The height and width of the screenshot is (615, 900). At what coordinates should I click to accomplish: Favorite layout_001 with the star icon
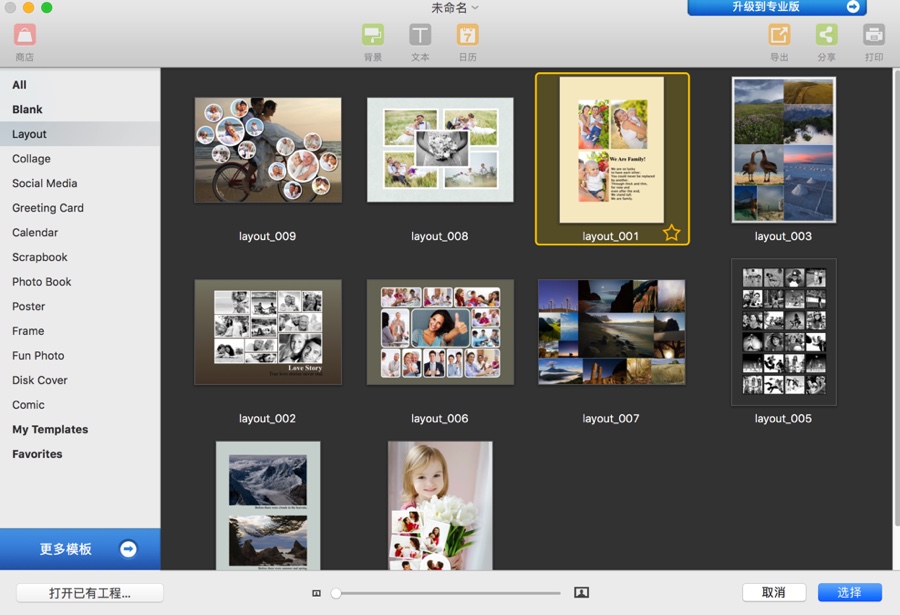tap(671, 233)
